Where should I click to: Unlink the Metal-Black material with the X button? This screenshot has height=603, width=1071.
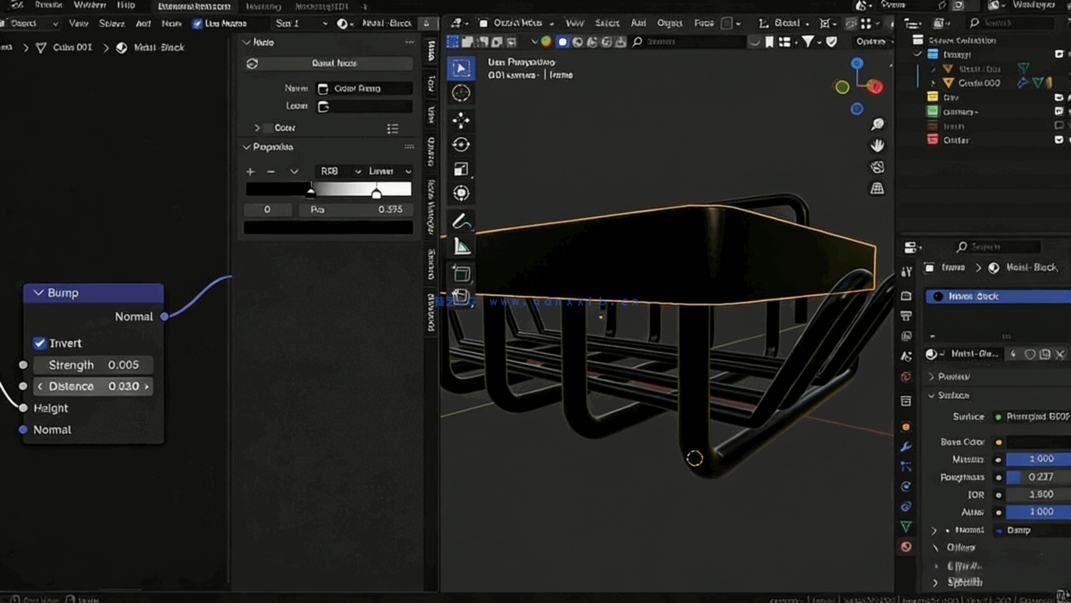[x=1059, y=354]
